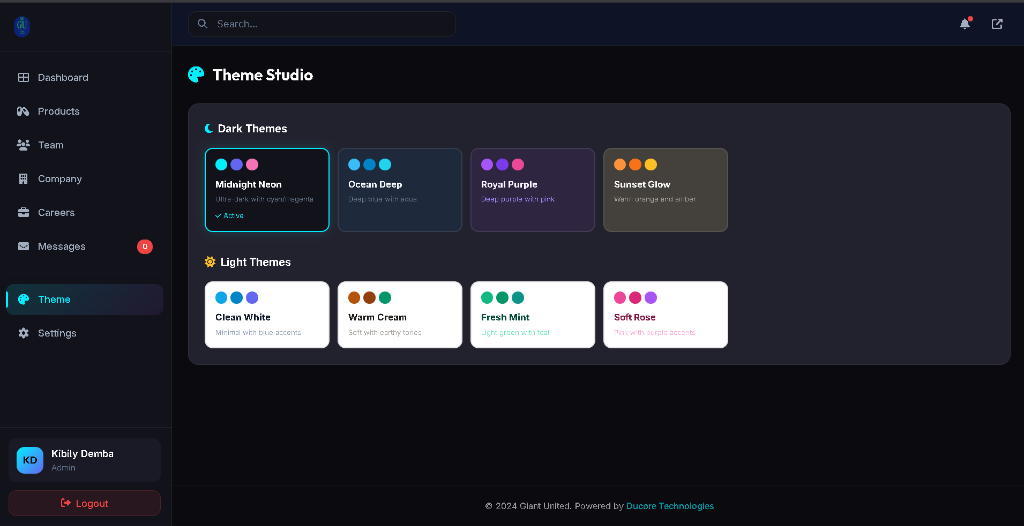
Task: Open the external link icon in header
Action: tap(997, 24)
